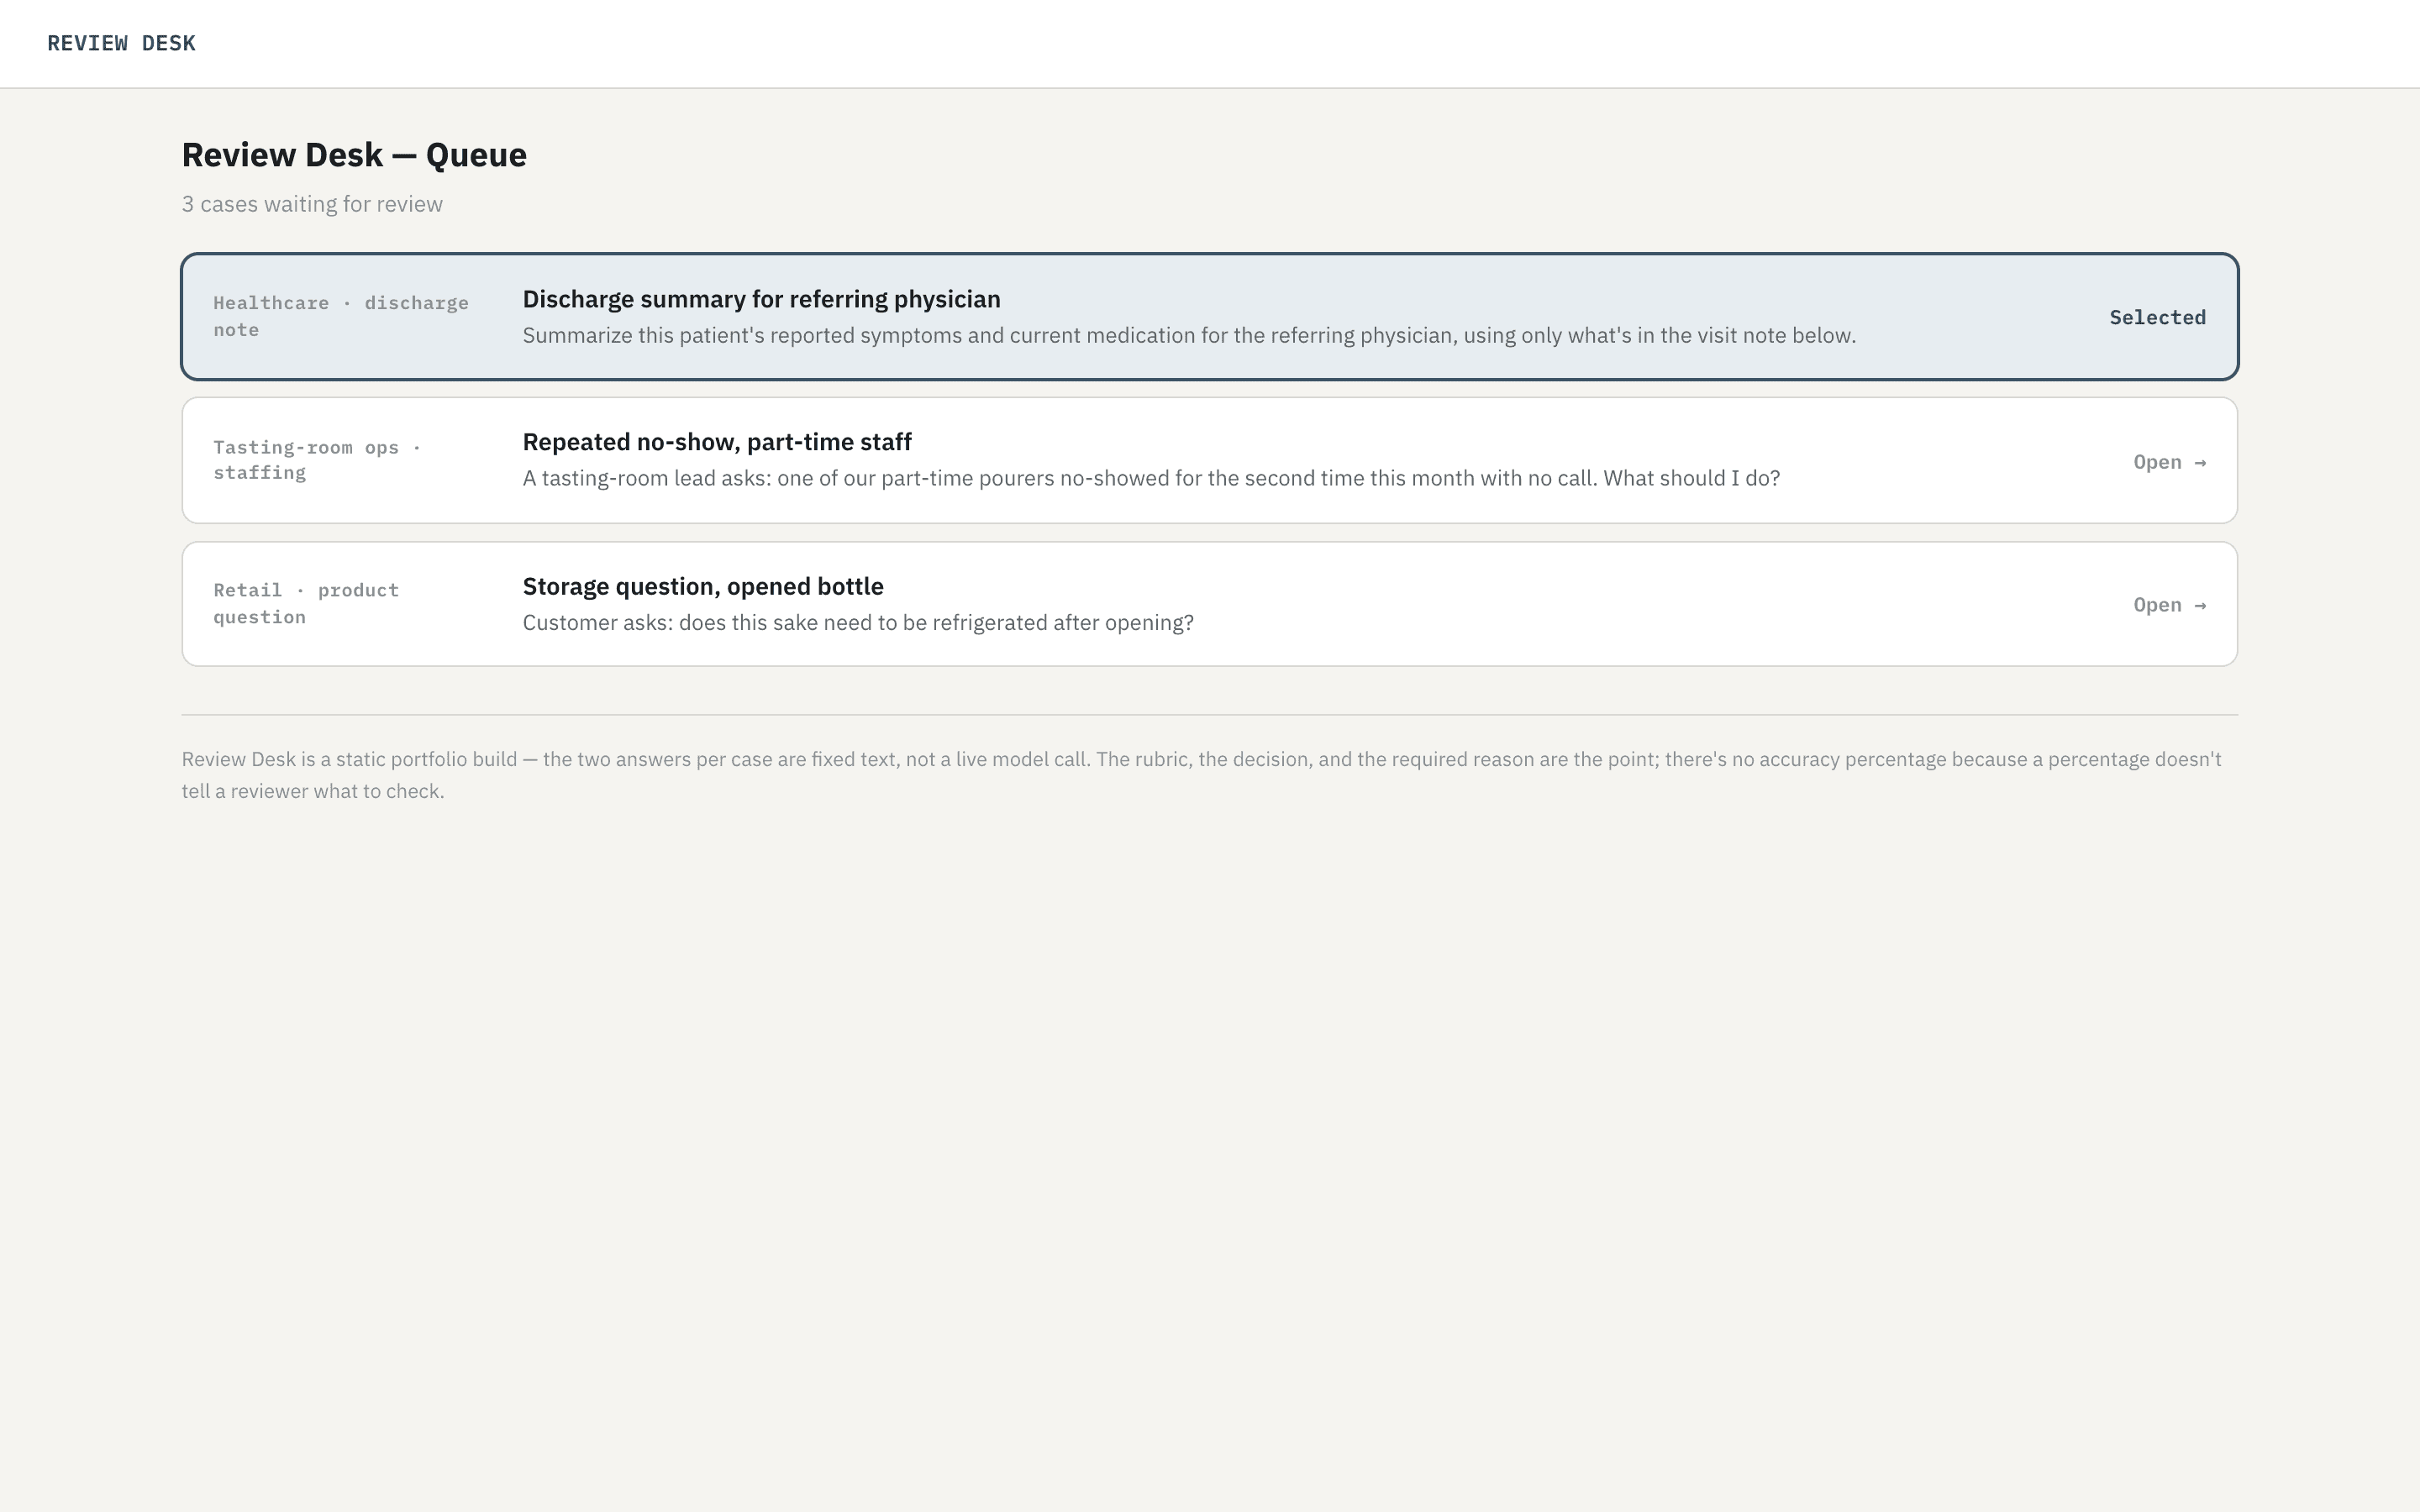Click the 3 cases waiting for review subtitle

312,204
